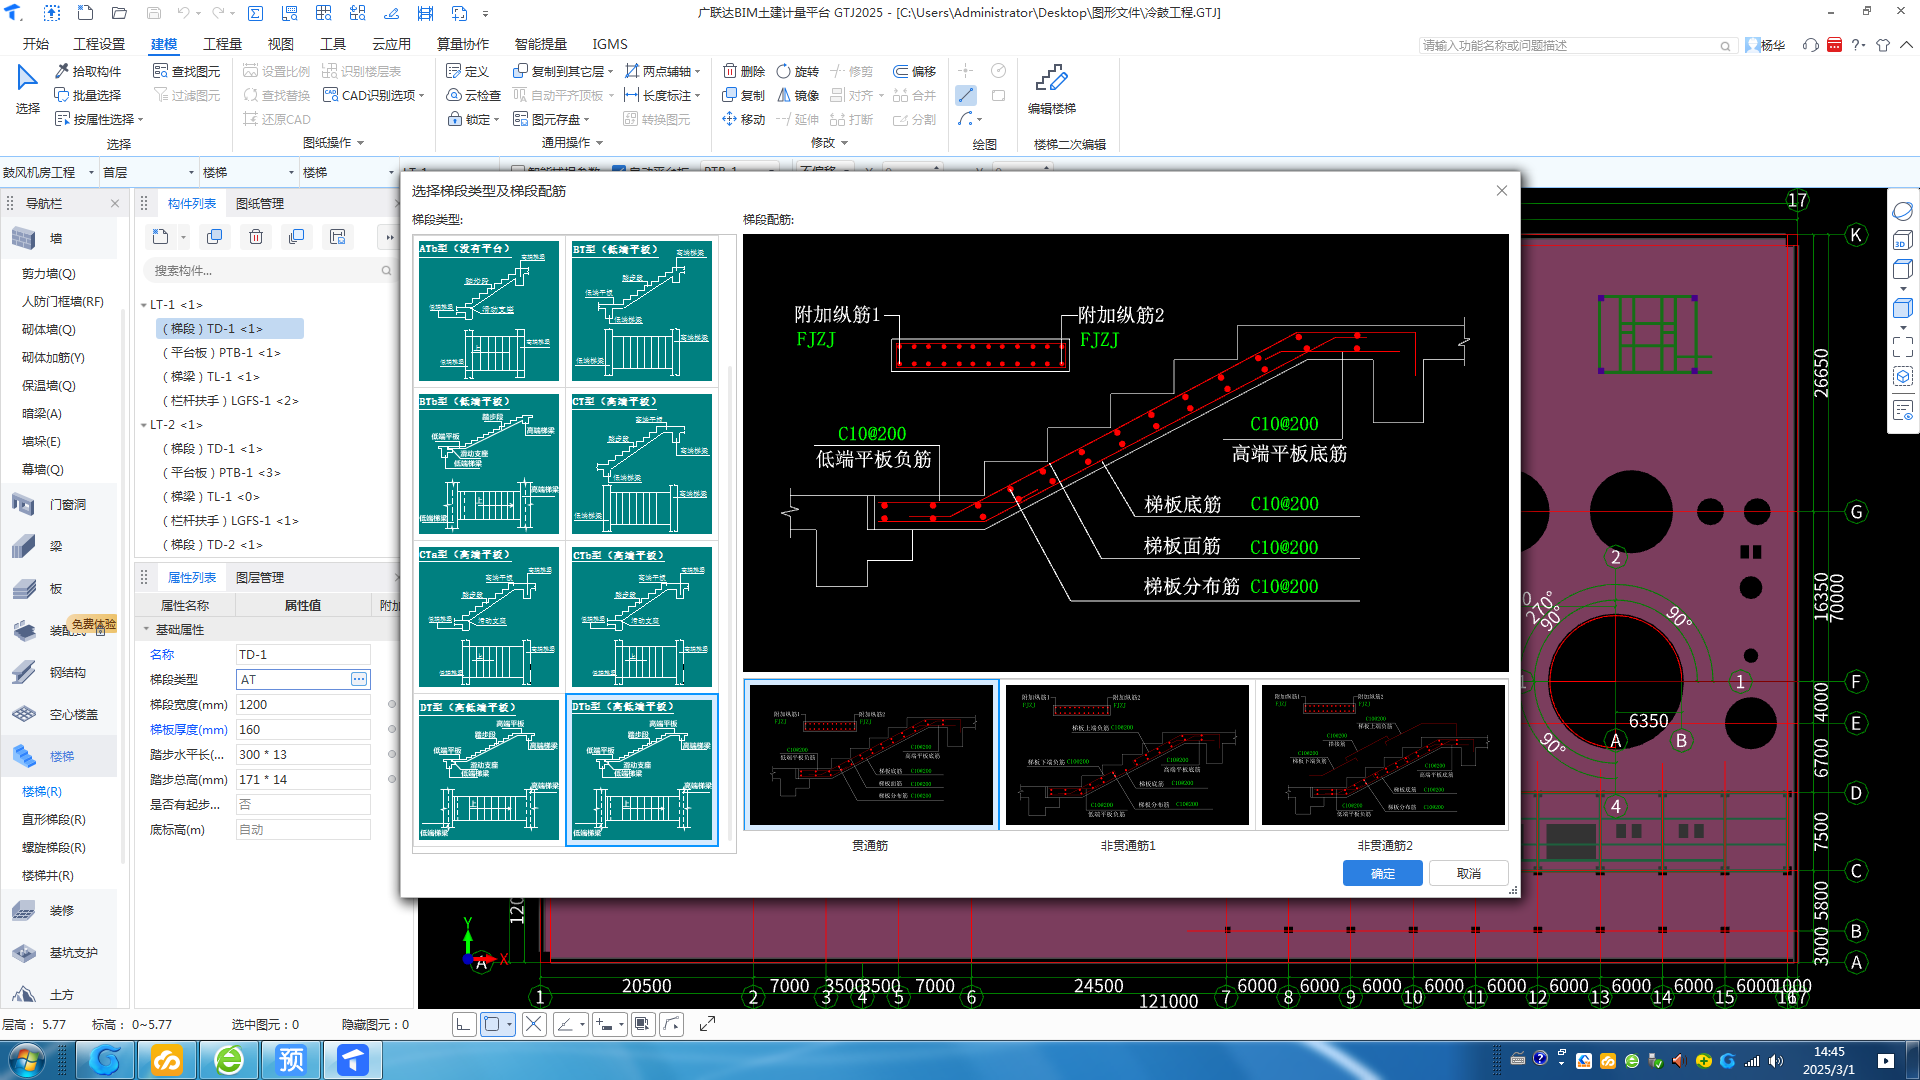Select 基坑支护 category in navigation bar
This screenshot has width=1920, height=1080.
click(x=60, y=952)
